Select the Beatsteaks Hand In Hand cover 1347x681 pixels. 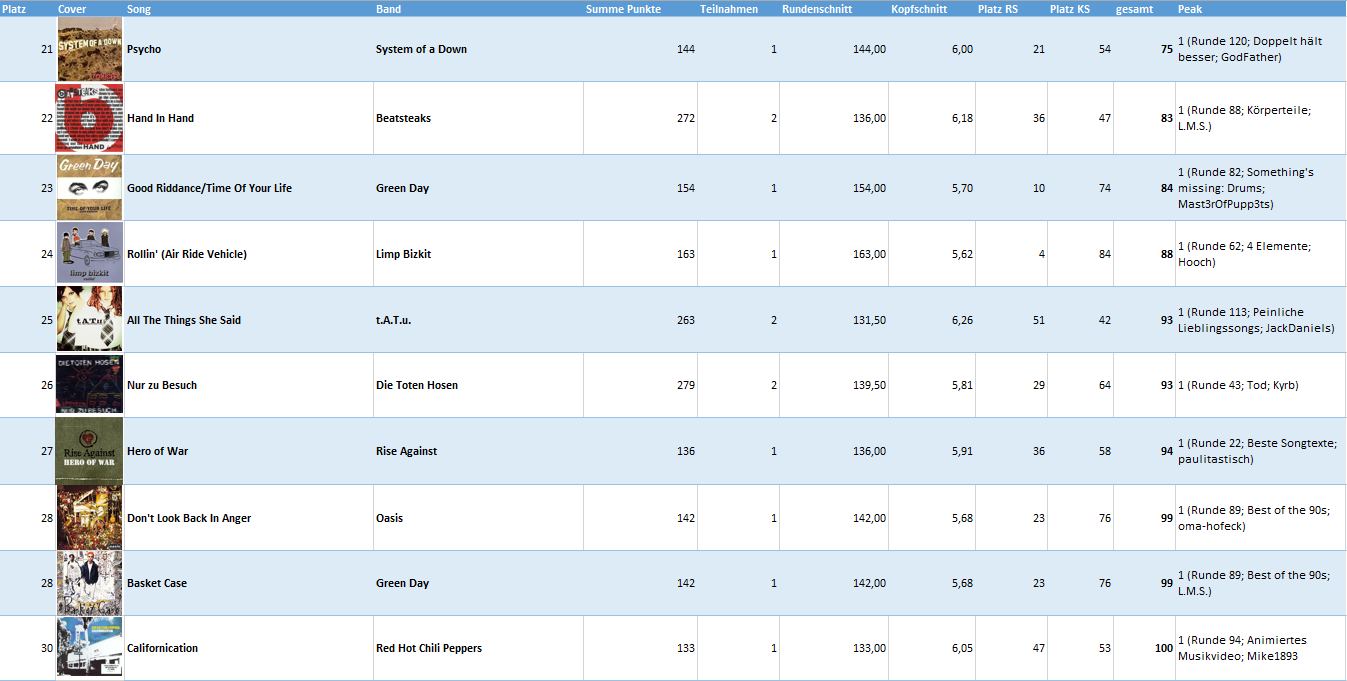[90, 118]
